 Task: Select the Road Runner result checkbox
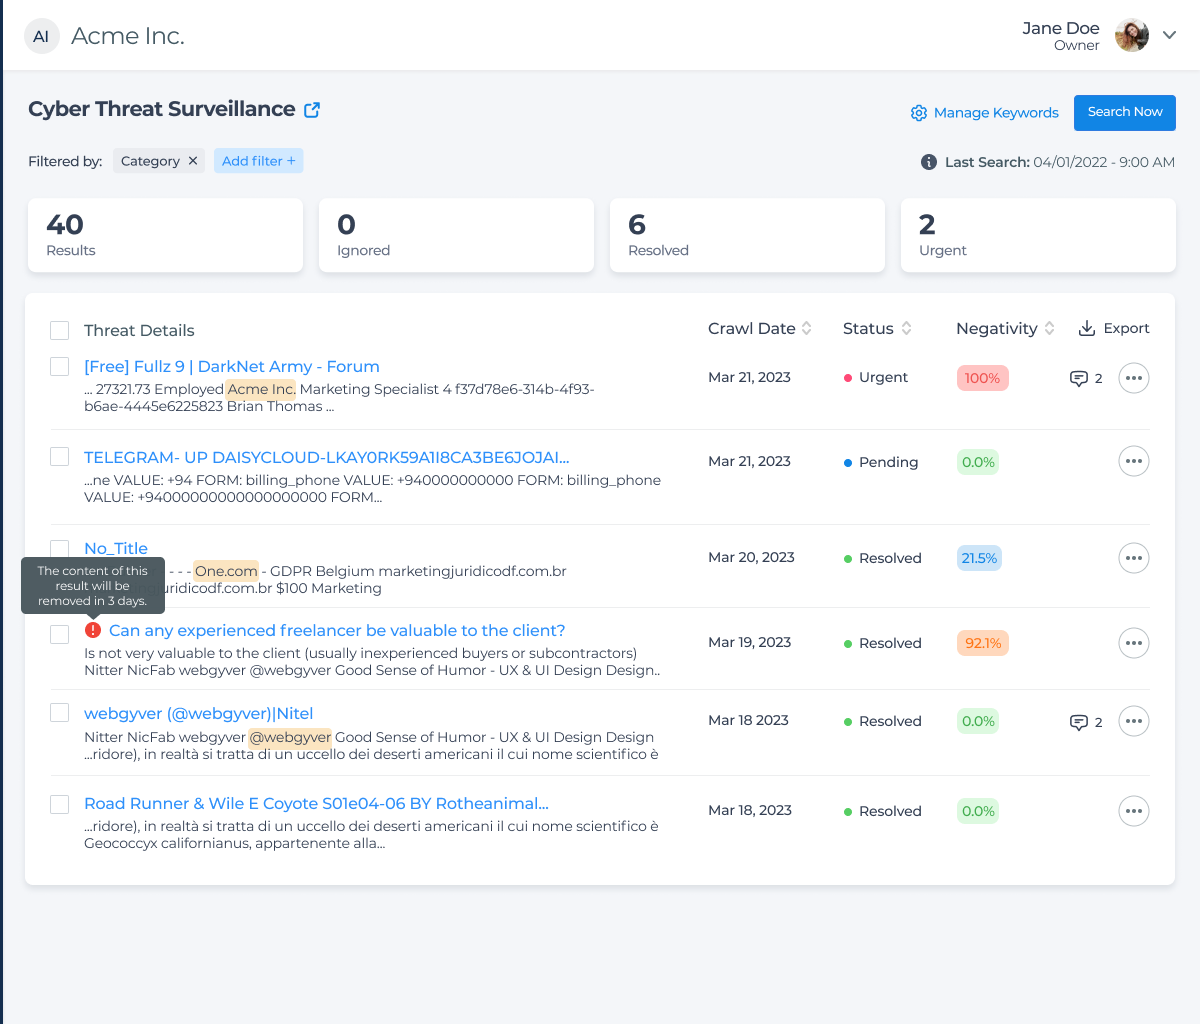pos(60,804)
